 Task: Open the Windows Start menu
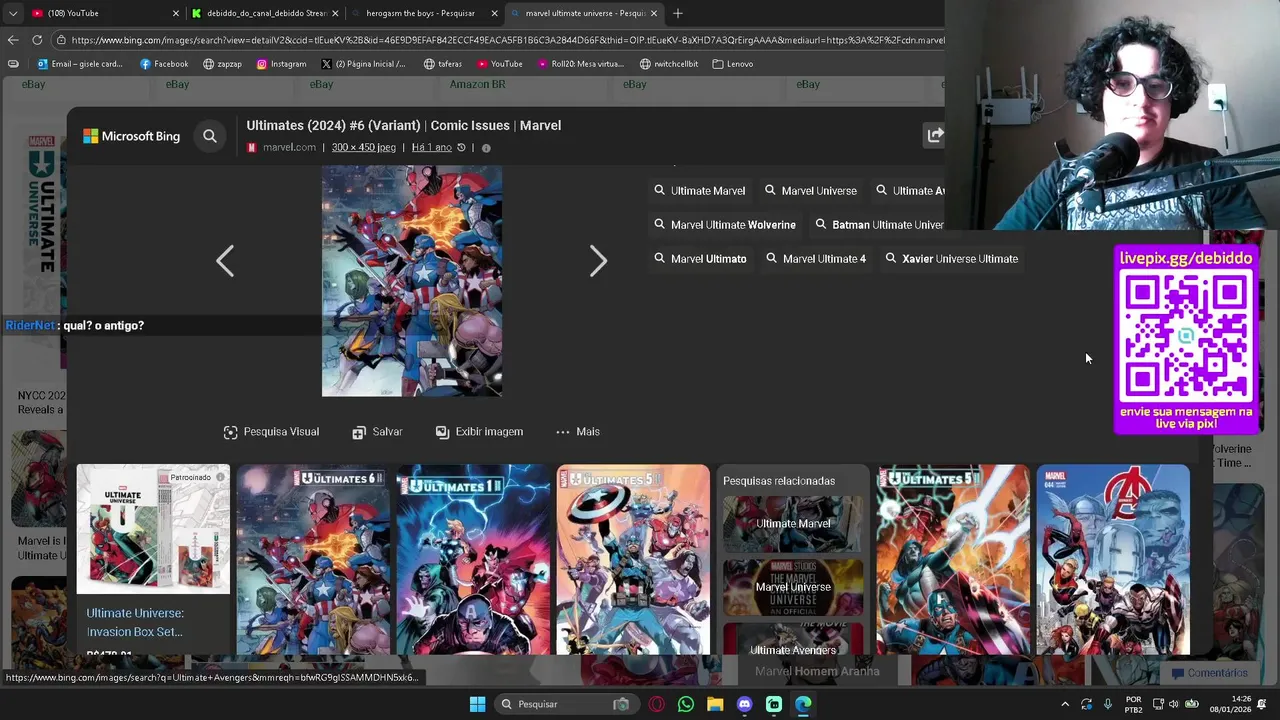point(477,704)
